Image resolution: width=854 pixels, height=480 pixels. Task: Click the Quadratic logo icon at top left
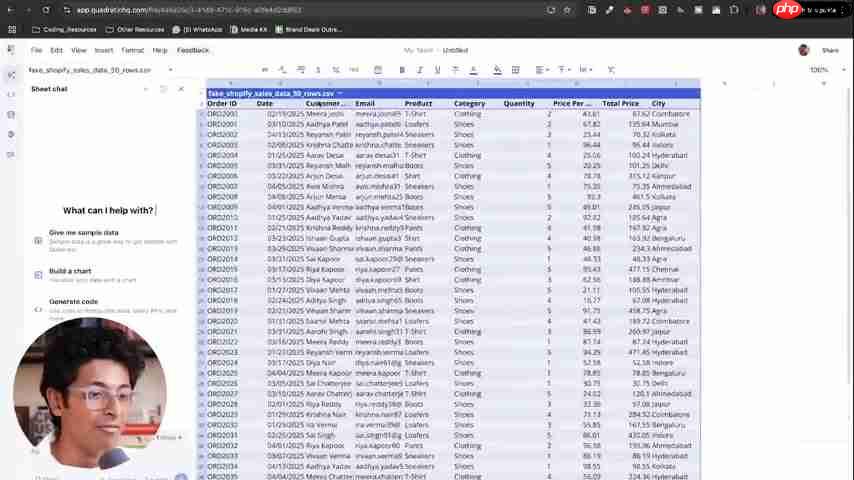click(x=11, y=50)
